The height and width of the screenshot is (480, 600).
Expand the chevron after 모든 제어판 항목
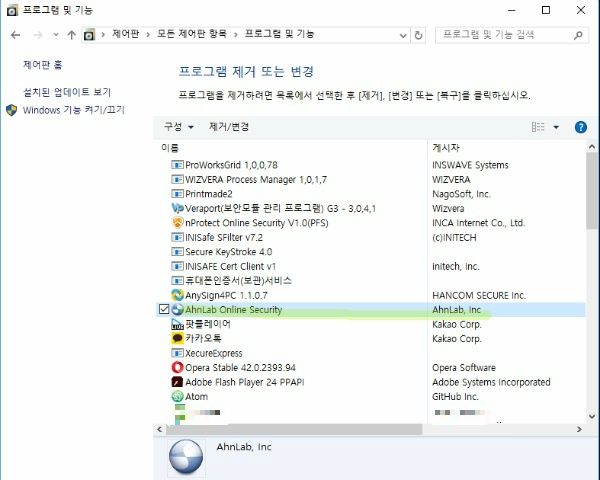[236, 35]
